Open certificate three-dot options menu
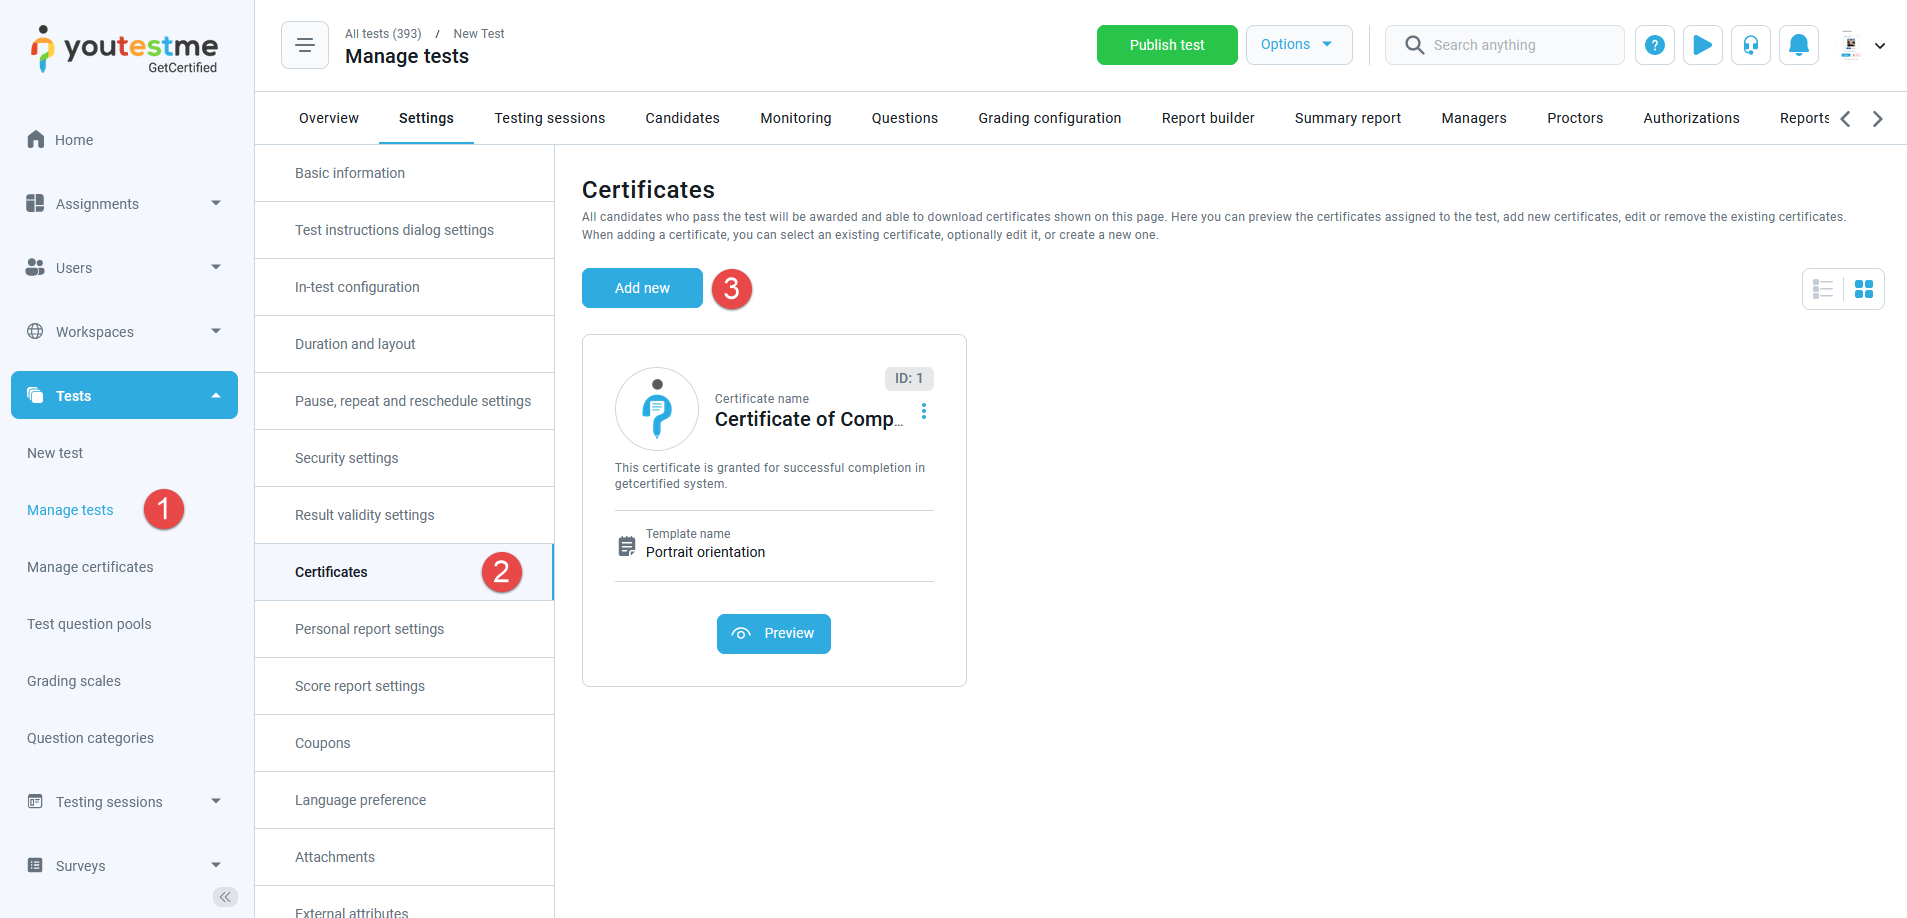The image size is (1907, 918). 923,411
